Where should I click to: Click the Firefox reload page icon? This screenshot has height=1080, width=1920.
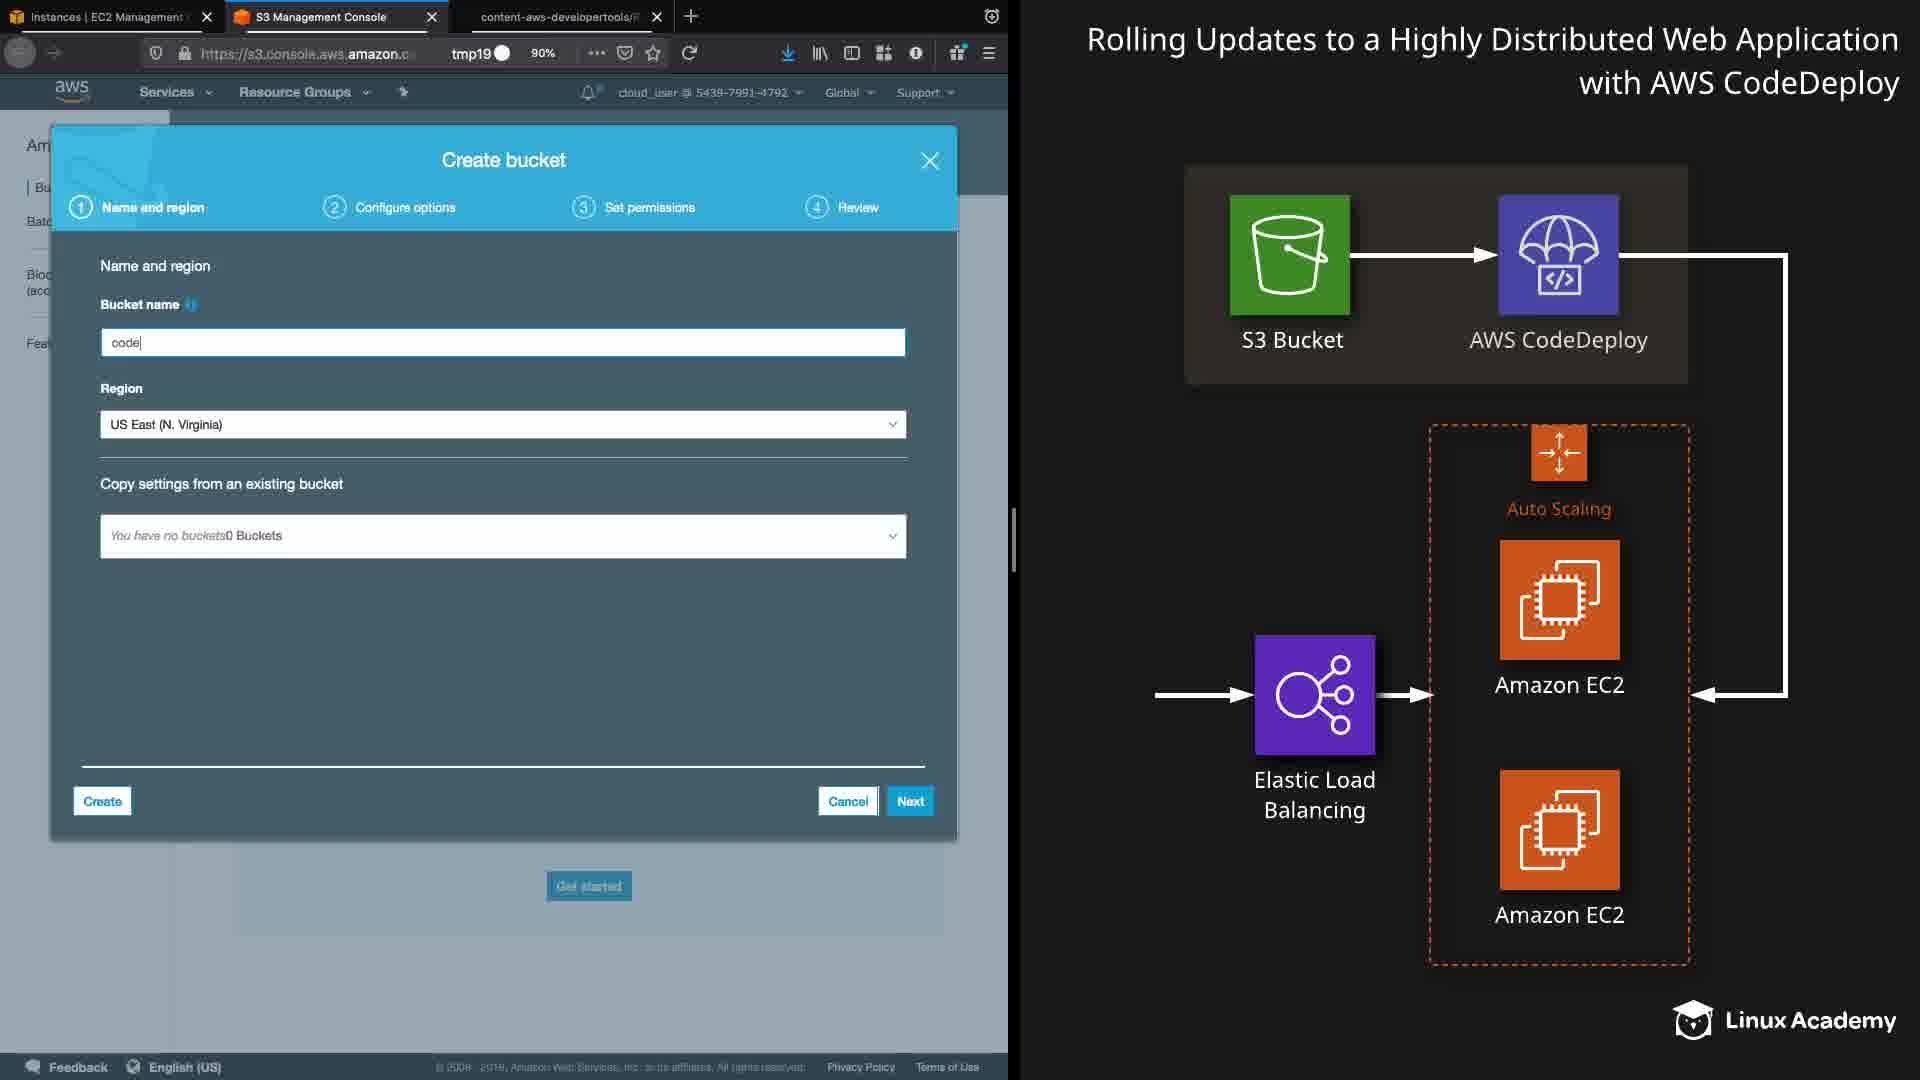click(x=689, y=53)
